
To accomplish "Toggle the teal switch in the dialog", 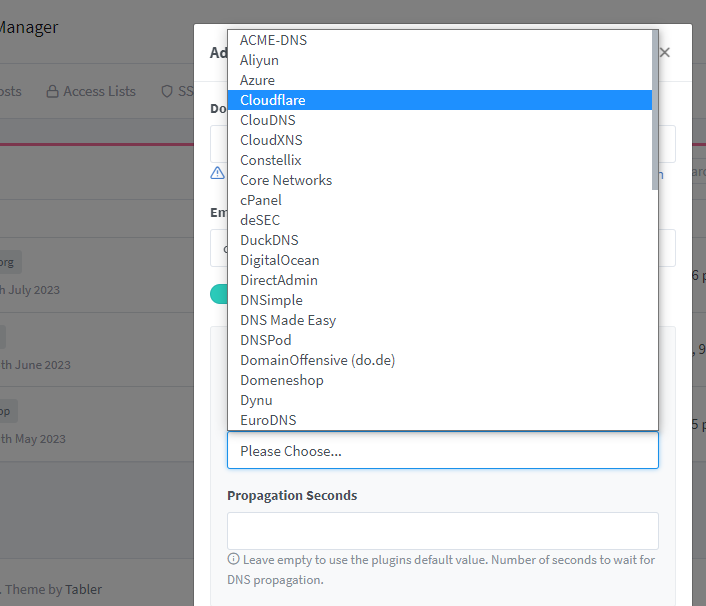I will coord(218,293).
